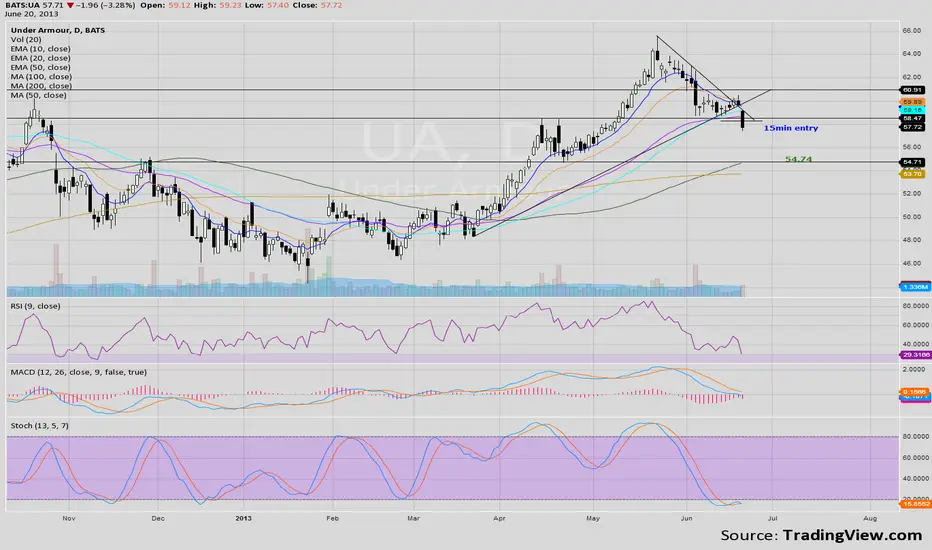This screenshot has height=550, width=932.
Task: Click the EMA (10, close) indicator label
Action: (x=40, y=49)
